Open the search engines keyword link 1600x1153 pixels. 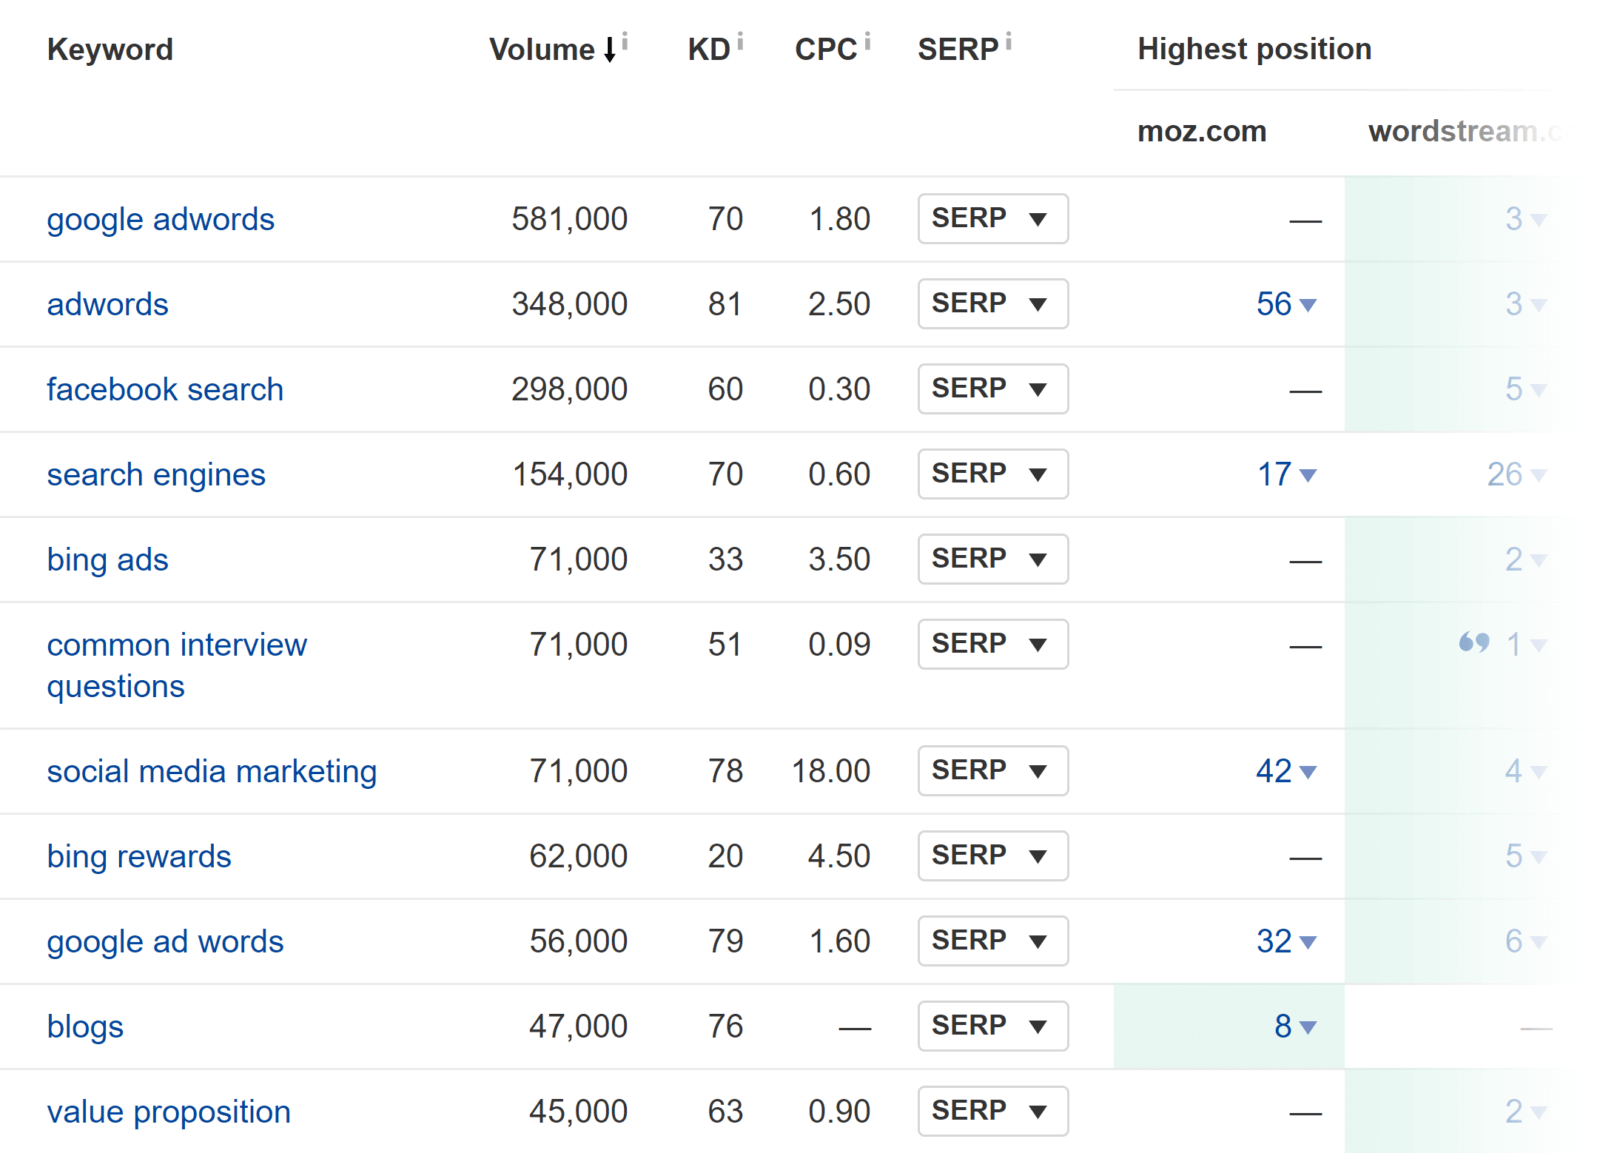click(x=156, y=475)
